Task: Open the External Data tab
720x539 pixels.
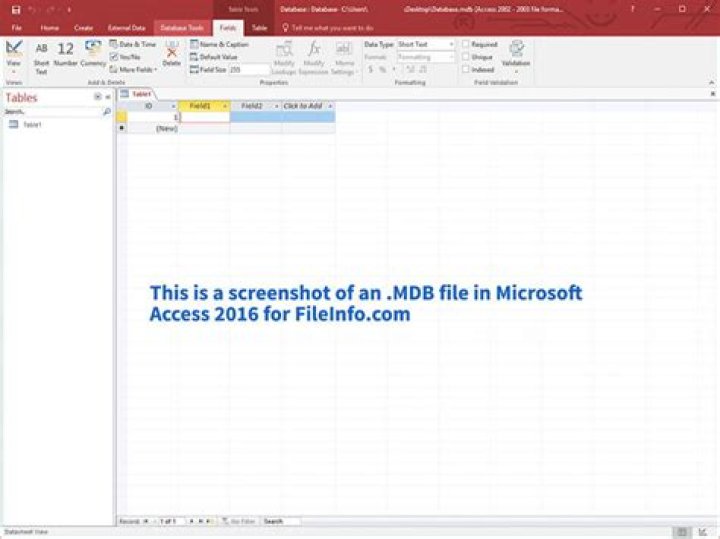Action: [126, 28]
